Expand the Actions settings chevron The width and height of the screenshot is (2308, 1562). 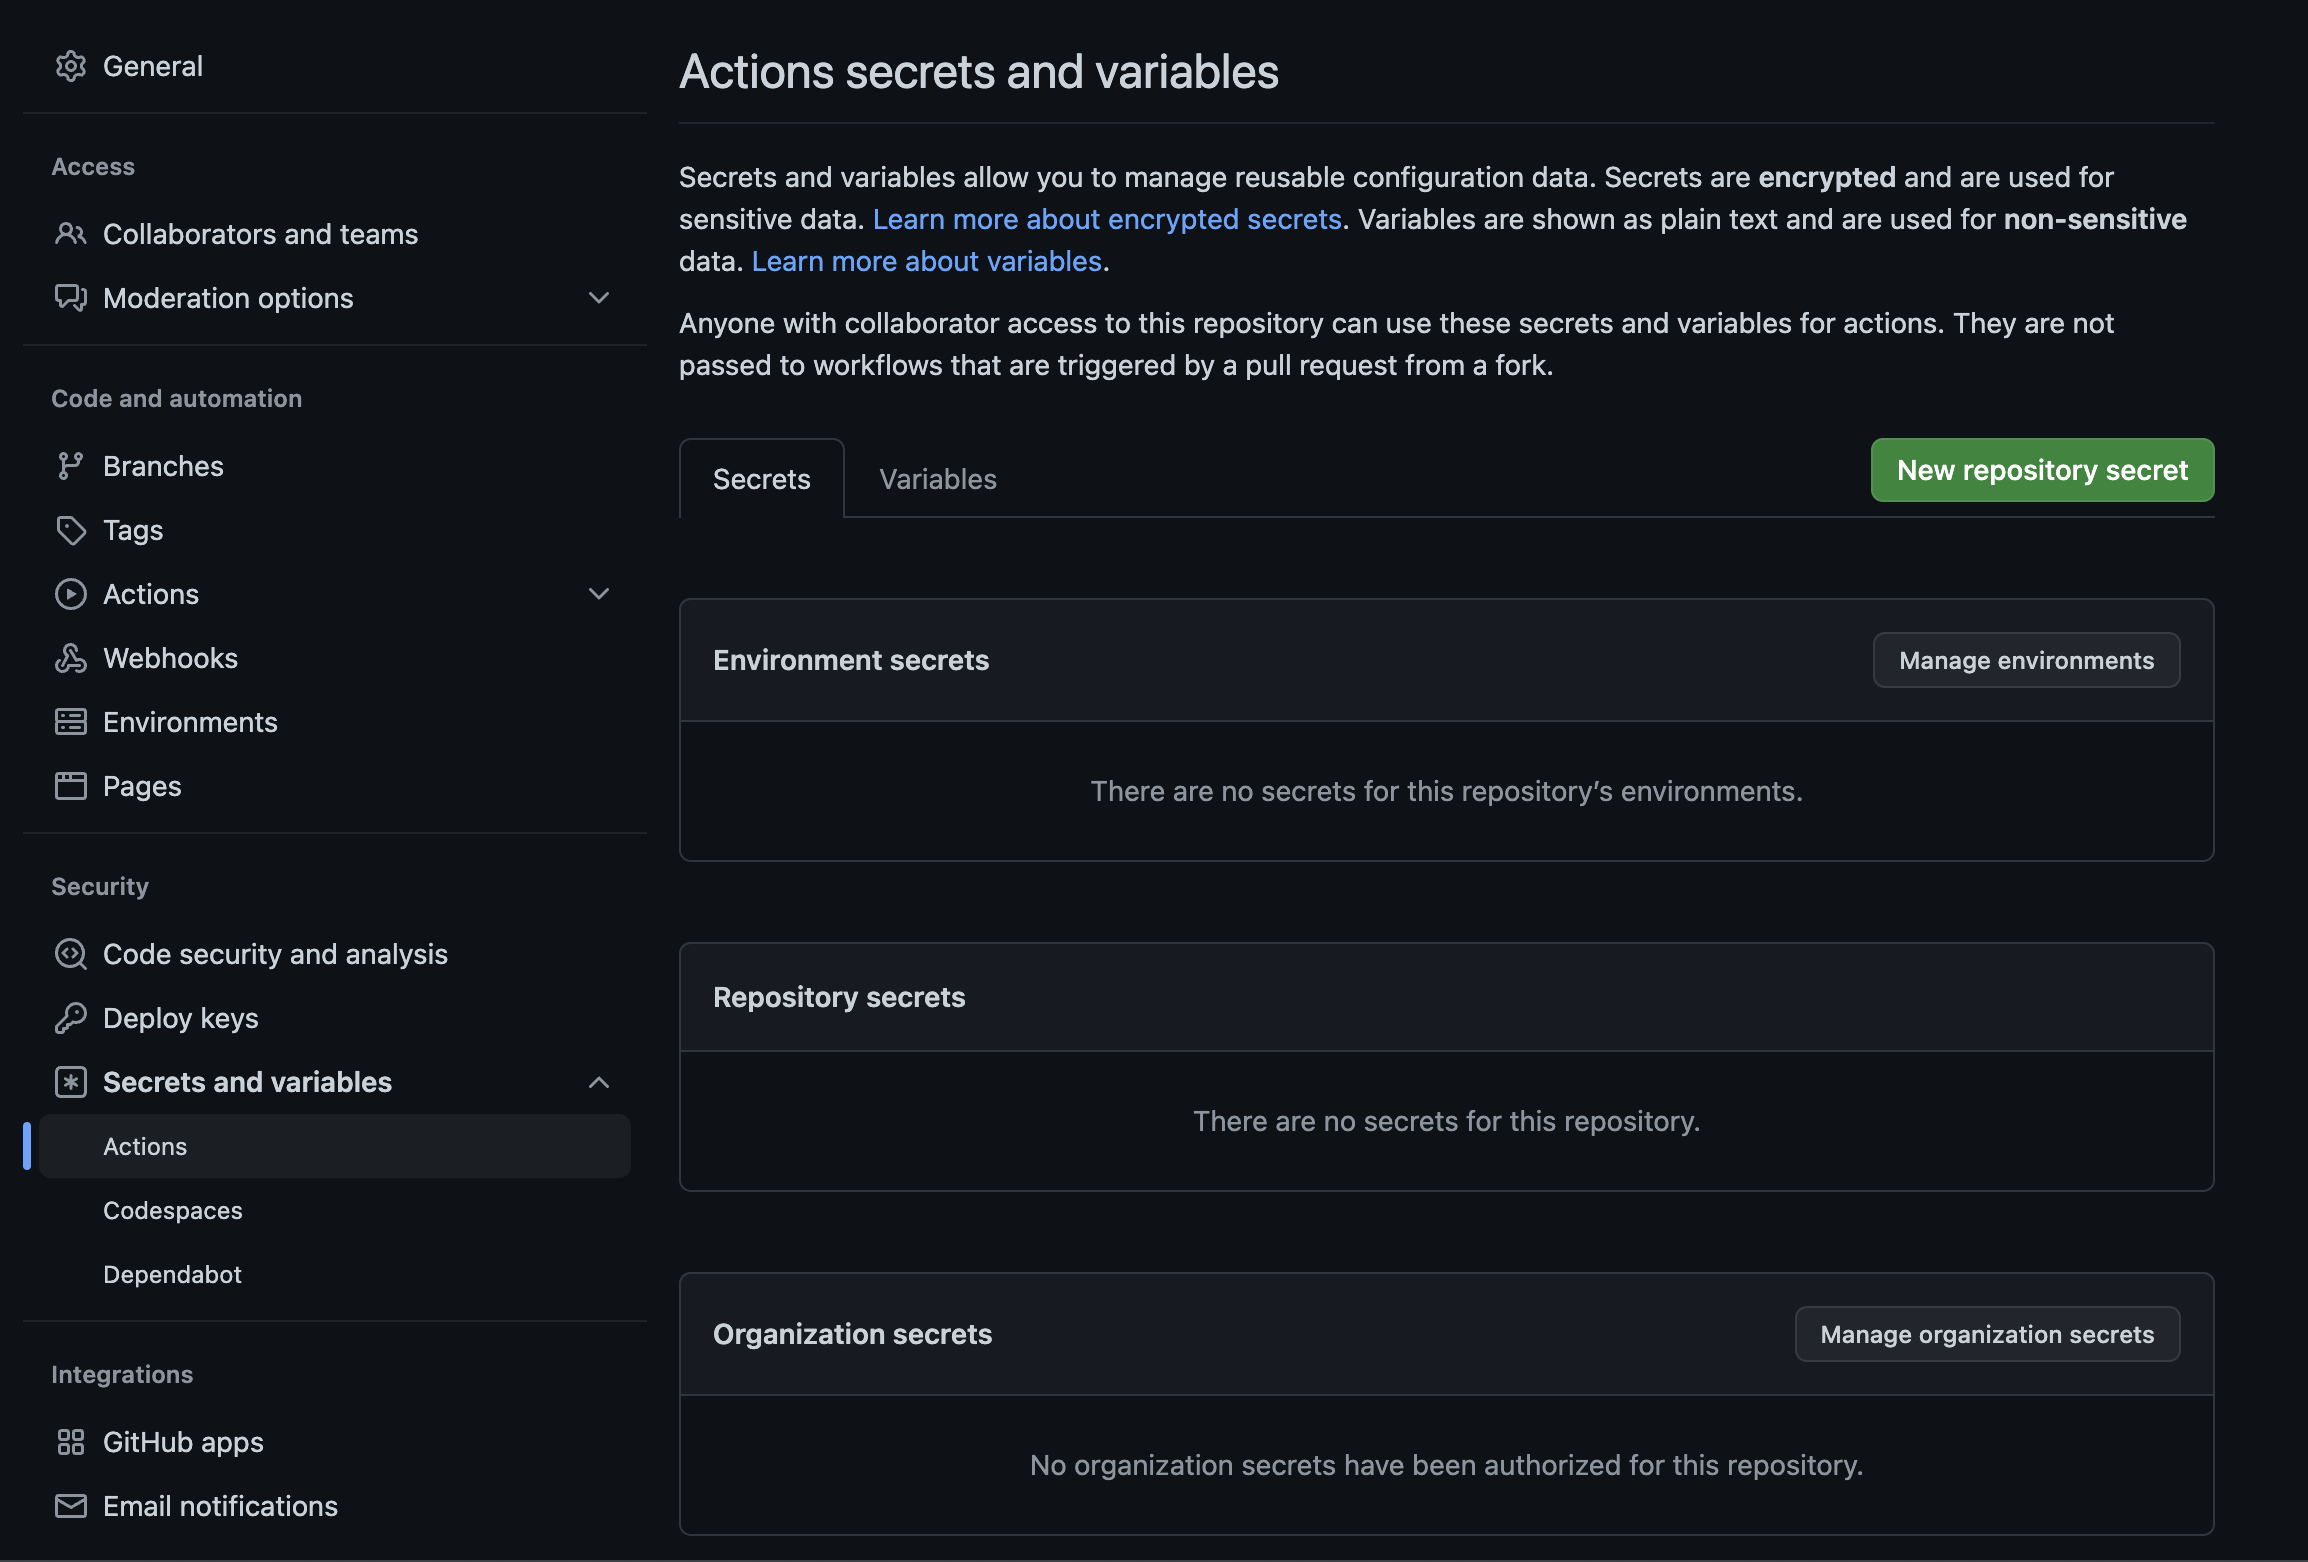(x=599, y=594)
